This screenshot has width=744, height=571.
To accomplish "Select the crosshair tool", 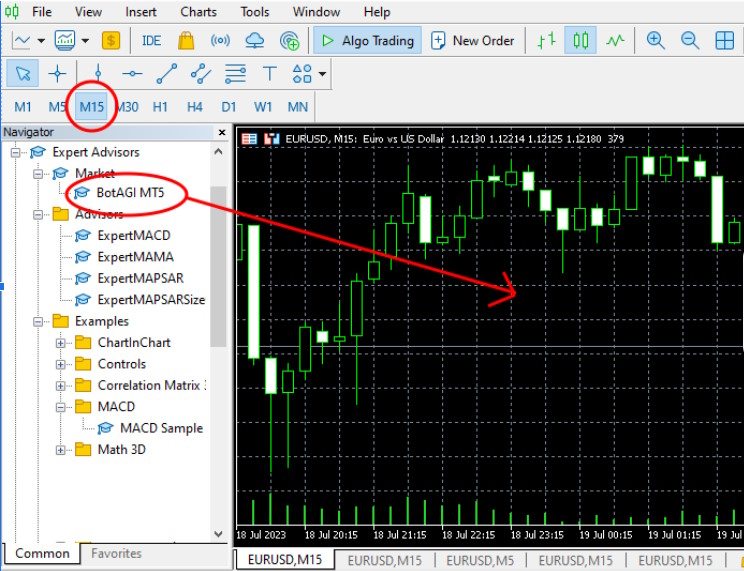I will pos(57,74).
